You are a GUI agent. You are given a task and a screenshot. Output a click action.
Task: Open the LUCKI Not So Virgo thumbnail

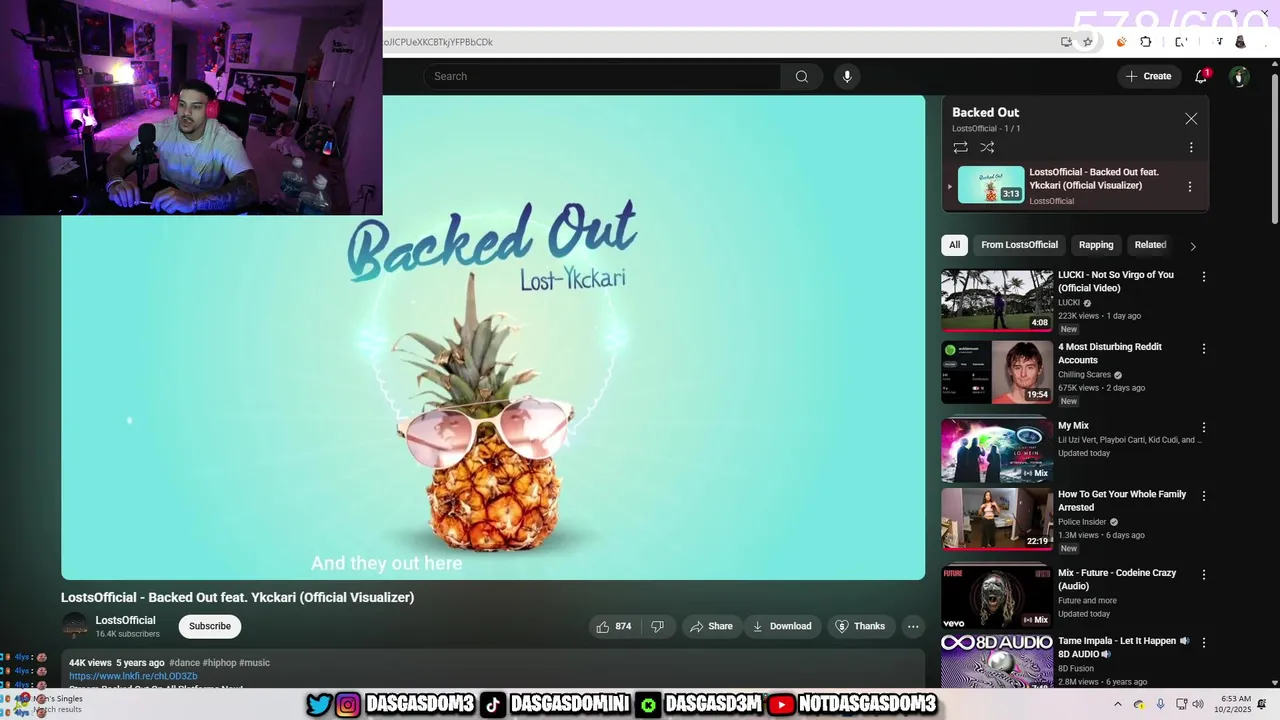[997, 301]
